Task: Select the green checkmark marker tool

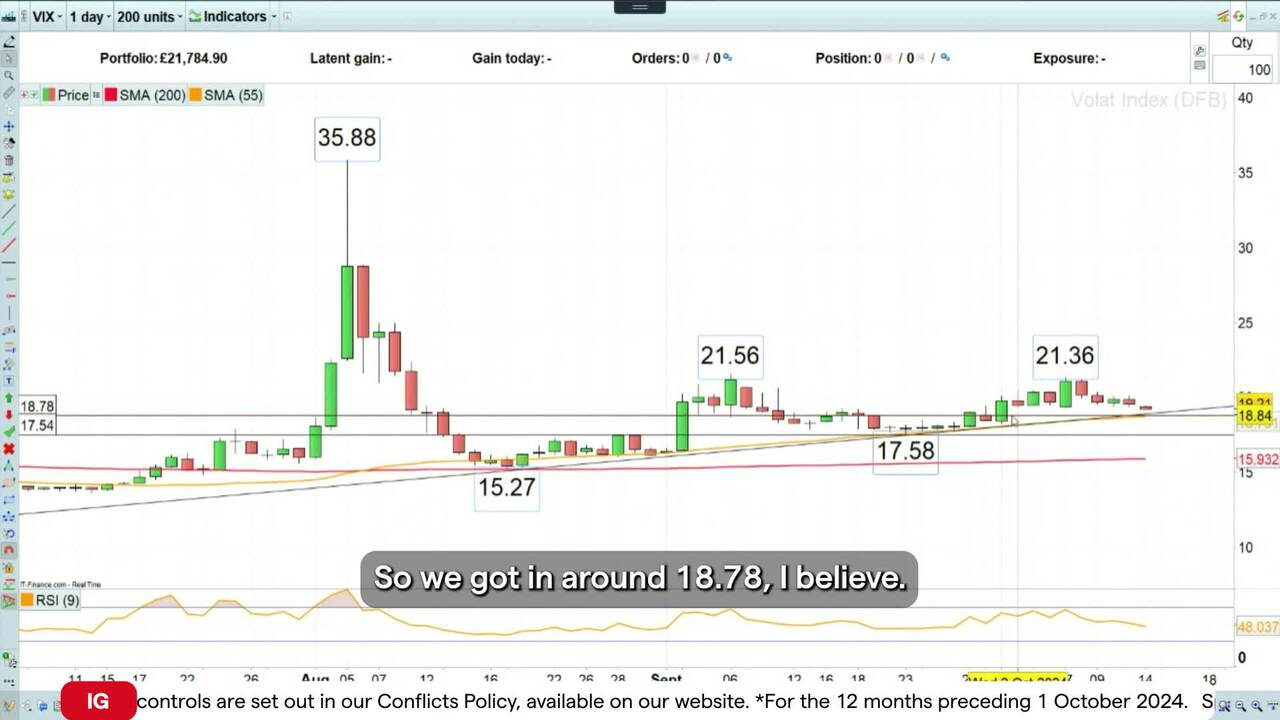Action: tap(9, 431)
